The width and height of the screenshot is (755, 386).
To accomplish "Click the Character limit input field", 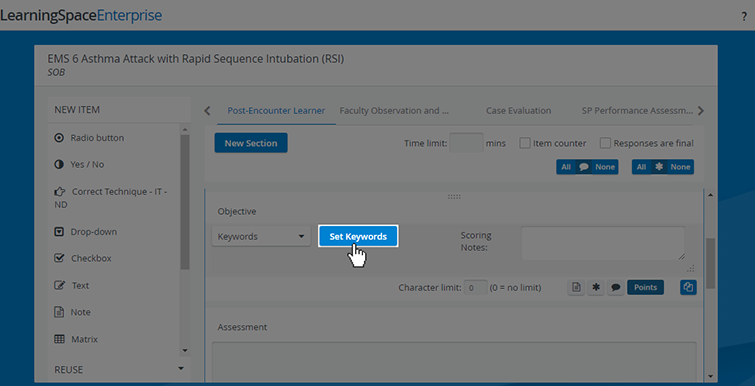I will pyautogui.click(x=476, y=288).
